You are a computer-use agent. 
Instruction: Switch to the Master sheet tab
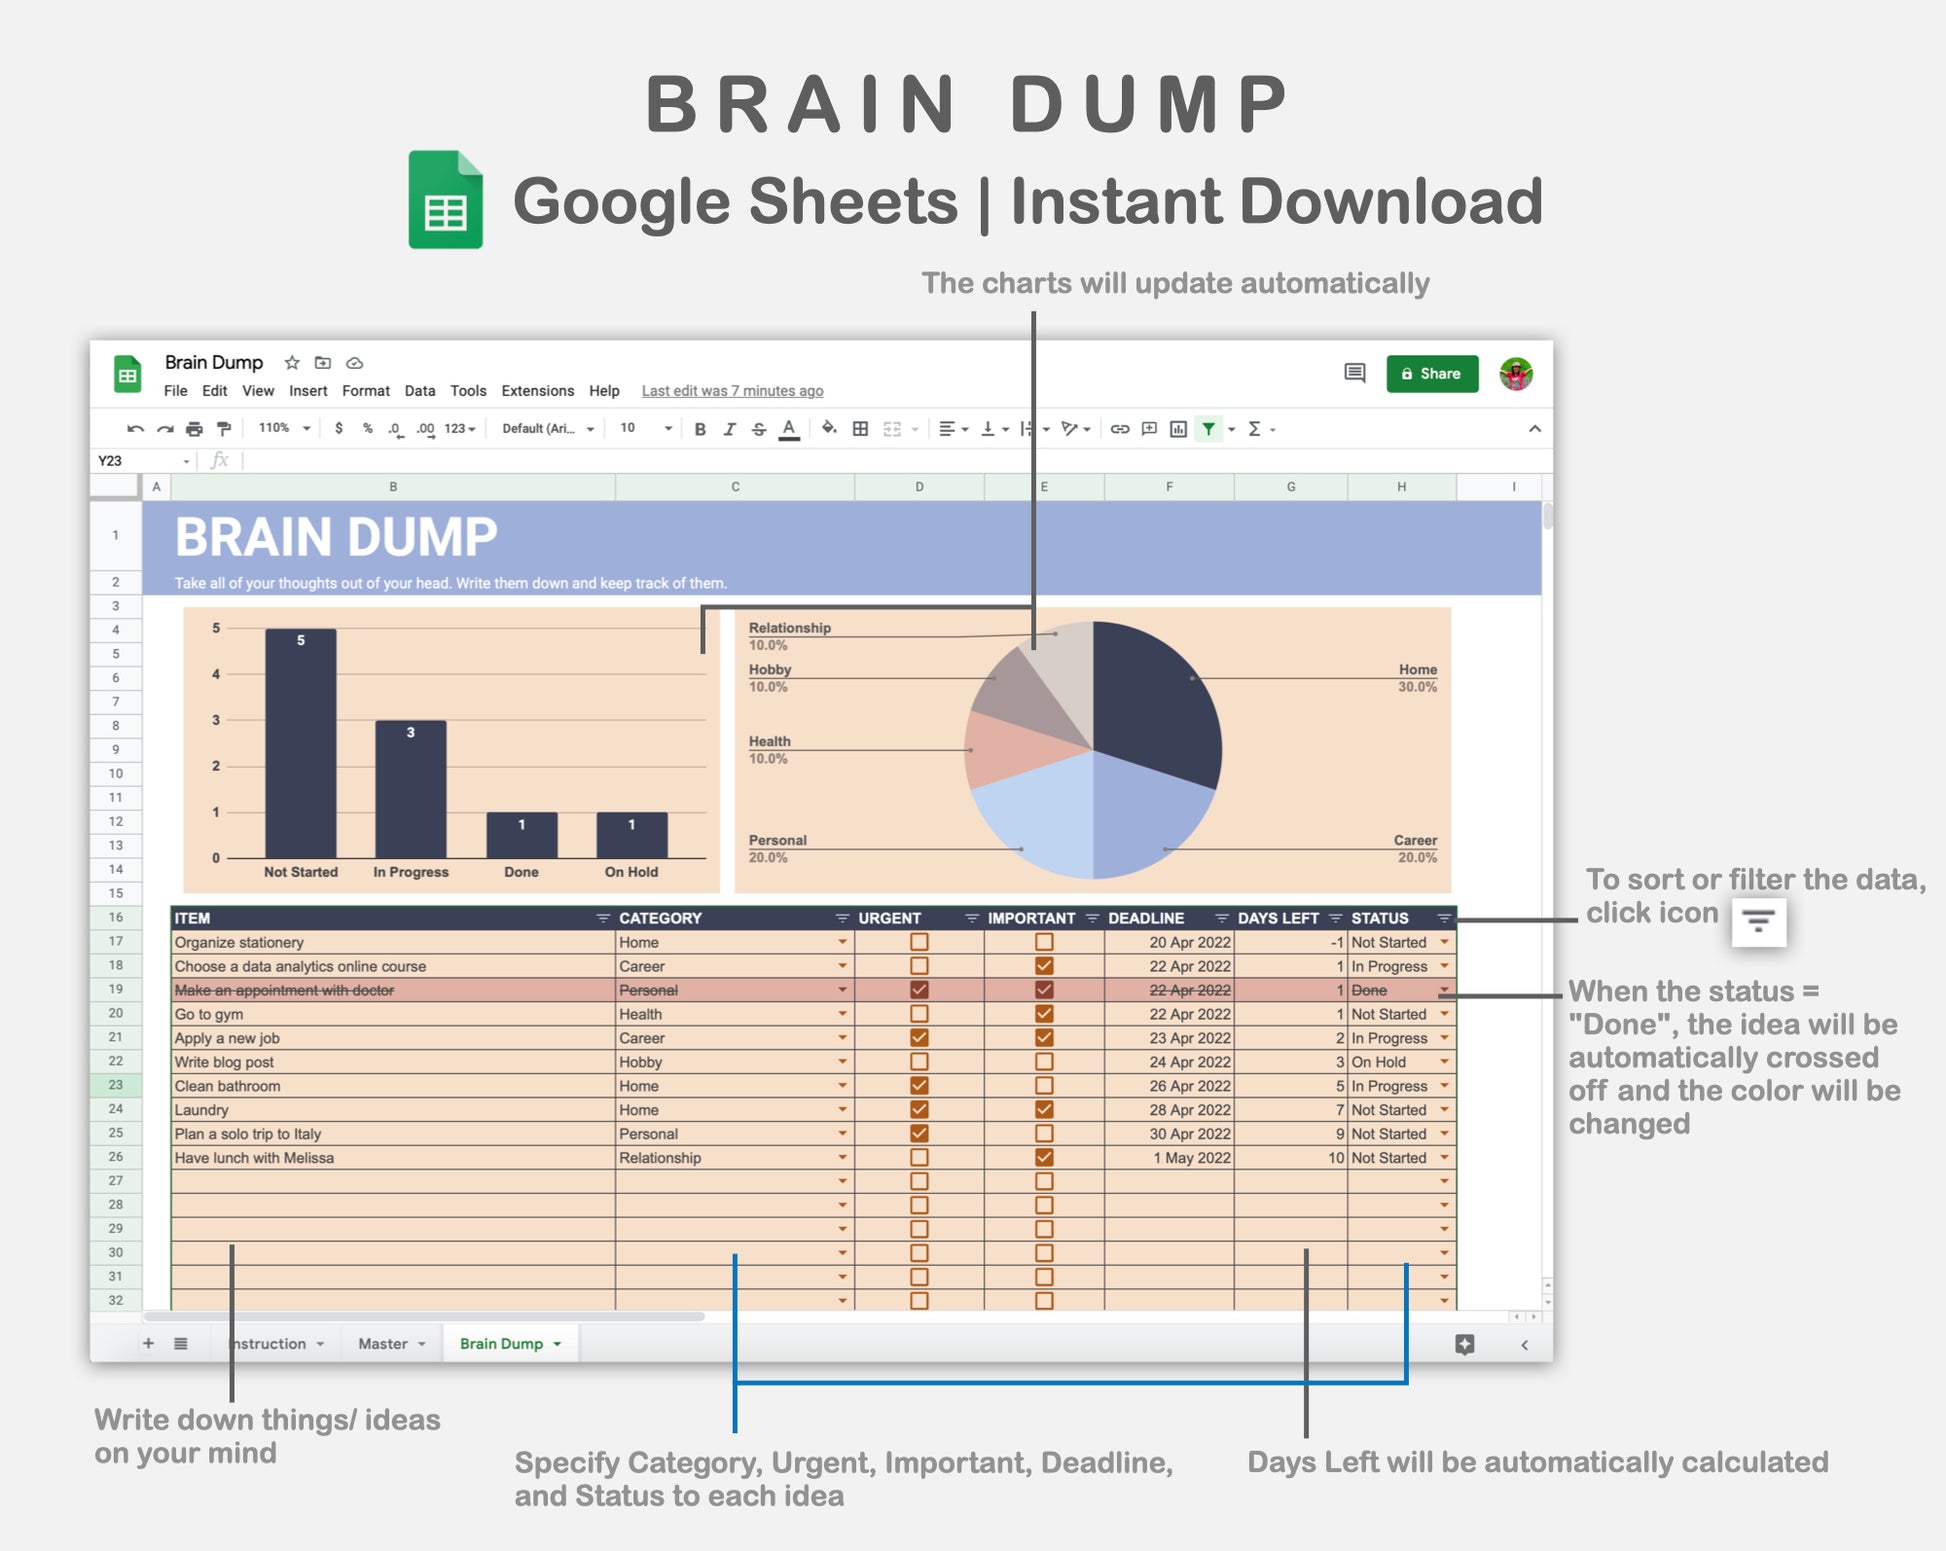(383, 1344)
